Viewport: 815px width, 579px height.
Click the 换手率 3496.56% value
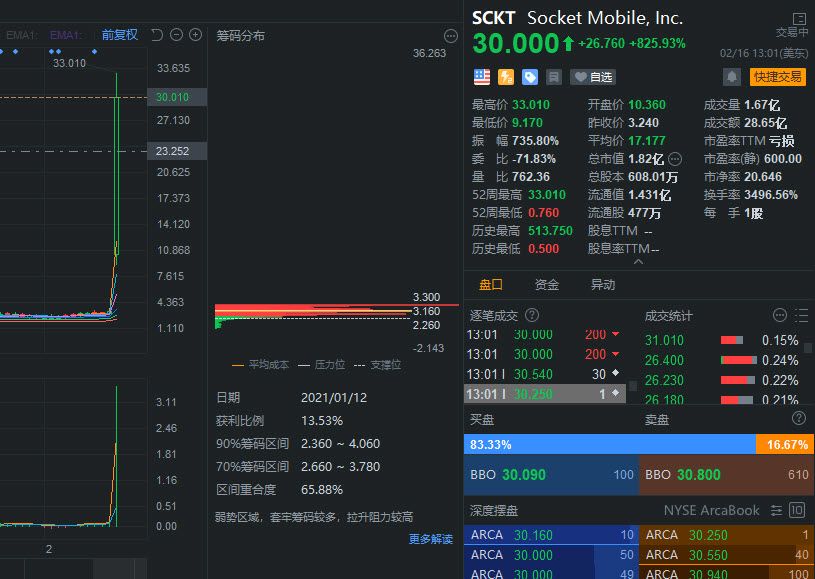point(770,195)
